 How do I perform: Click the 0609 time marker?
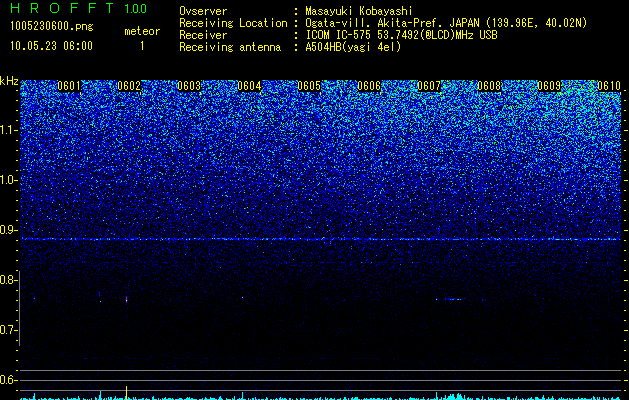click(x=549, y=86)
